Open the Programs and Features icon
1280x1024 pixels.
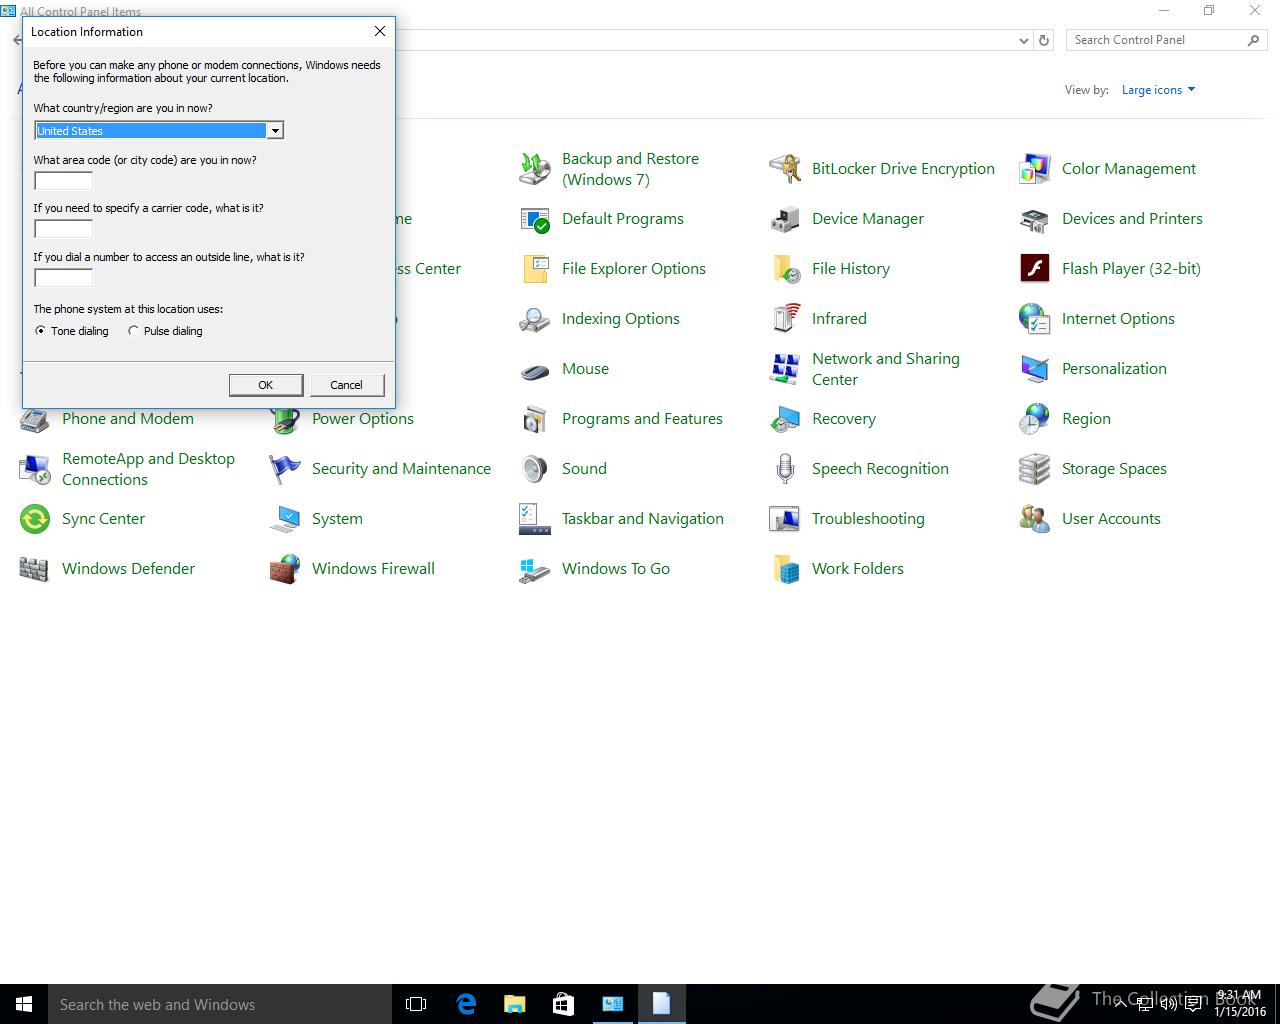535,419
